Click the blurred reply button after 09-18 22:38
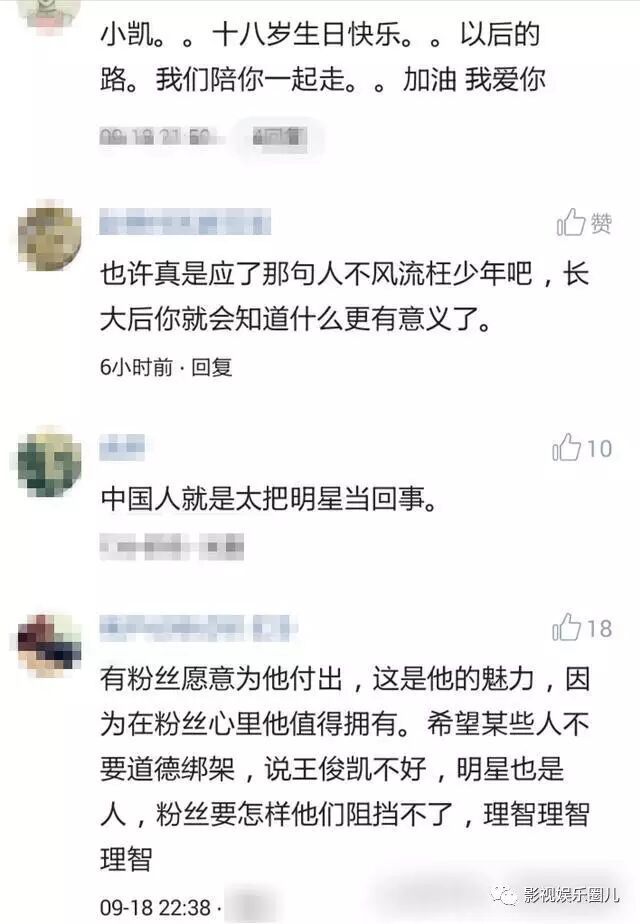The height and width of the screenshot is (924, 640). tap(252, 907)
